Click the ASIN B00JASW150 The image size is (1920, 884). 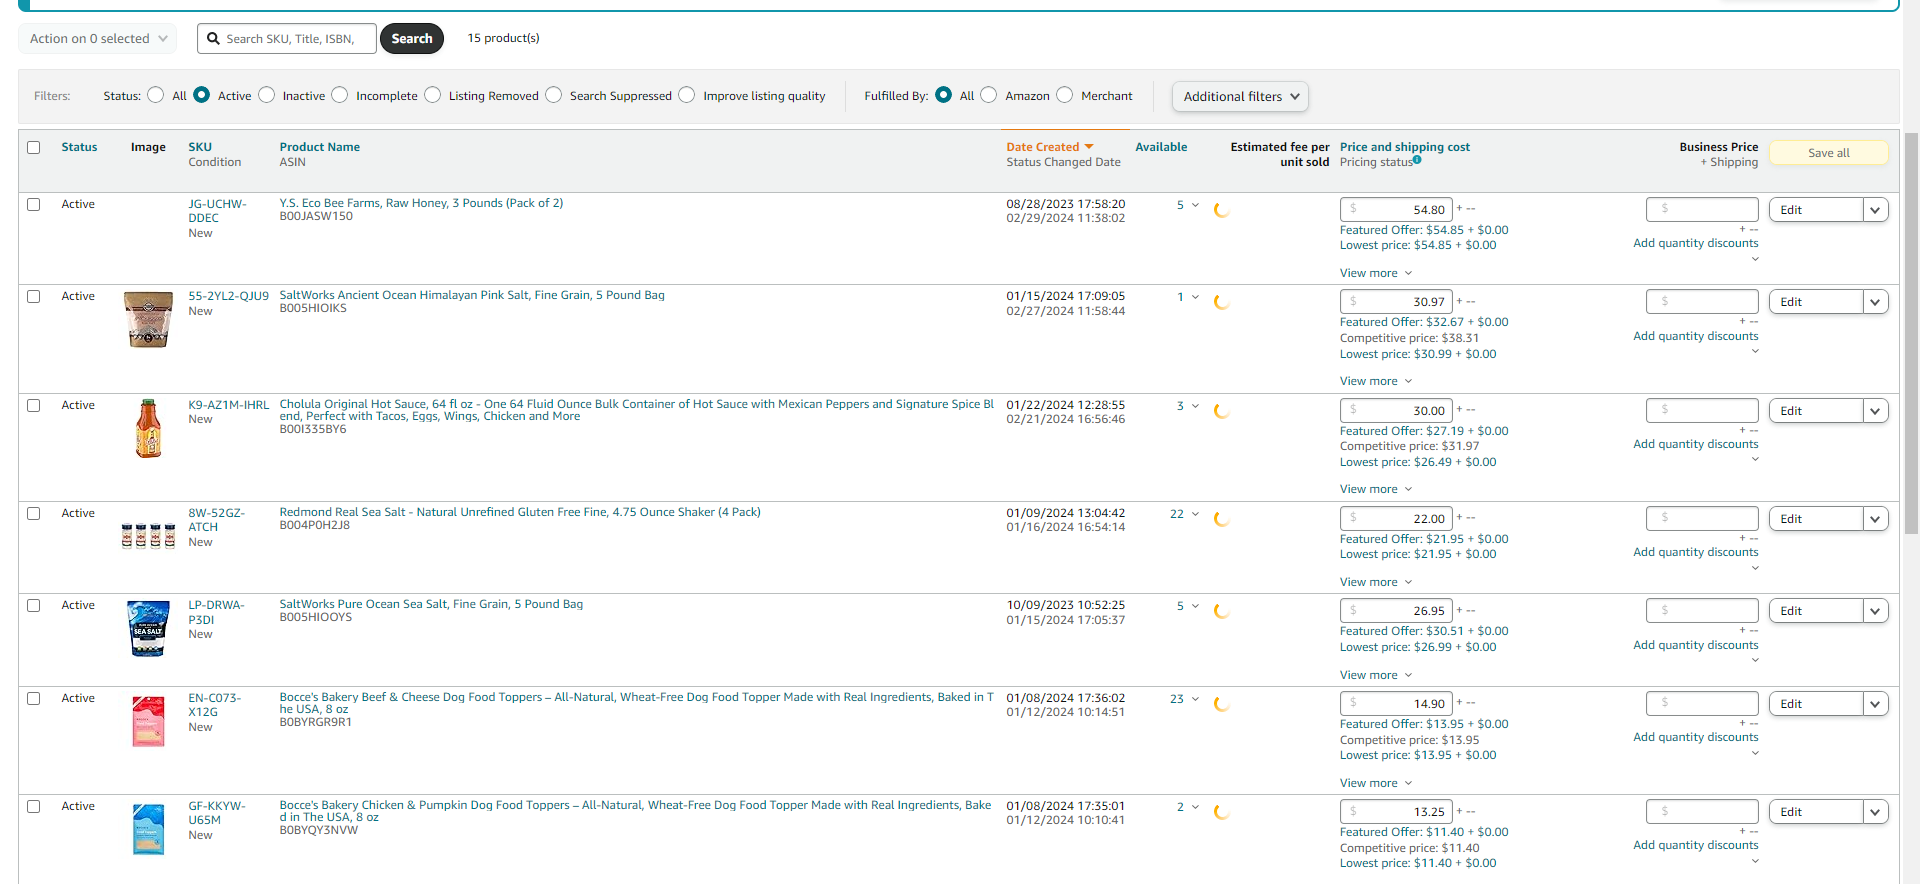316,216
